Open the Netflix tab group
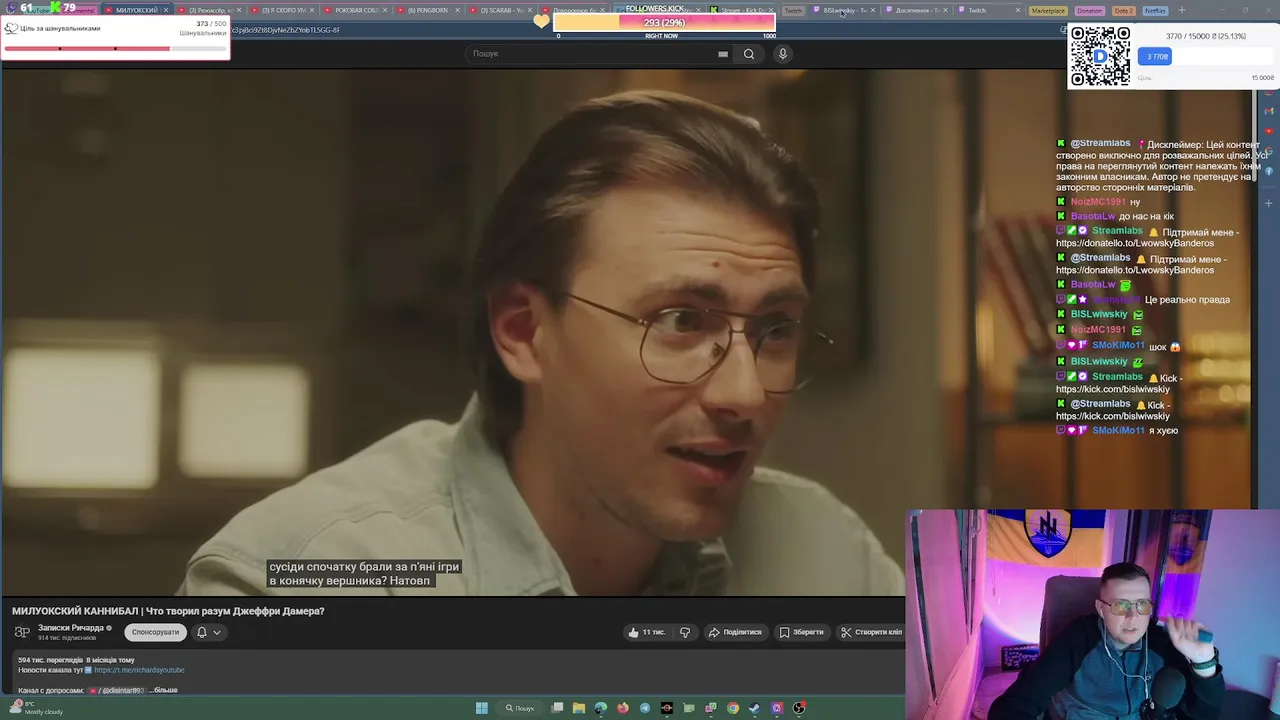Image resolution: width=1280 pixels, height=720 pixels. tap(1155, 10)
